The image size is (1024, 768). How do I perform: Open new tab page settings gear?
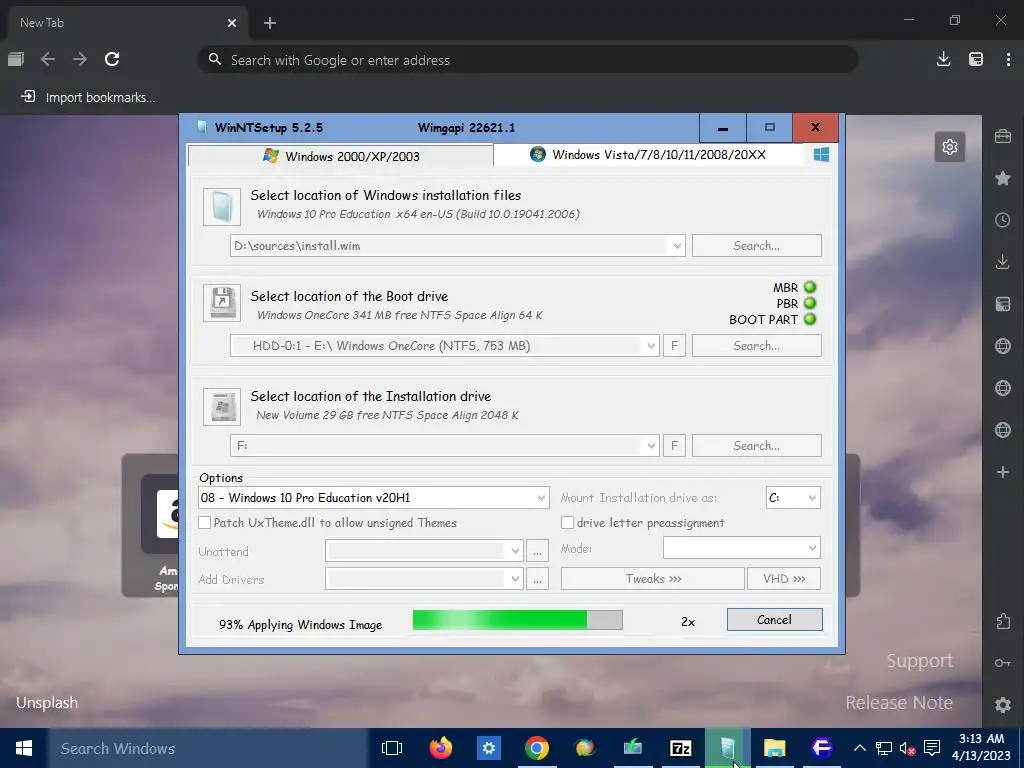coord(950,147)
